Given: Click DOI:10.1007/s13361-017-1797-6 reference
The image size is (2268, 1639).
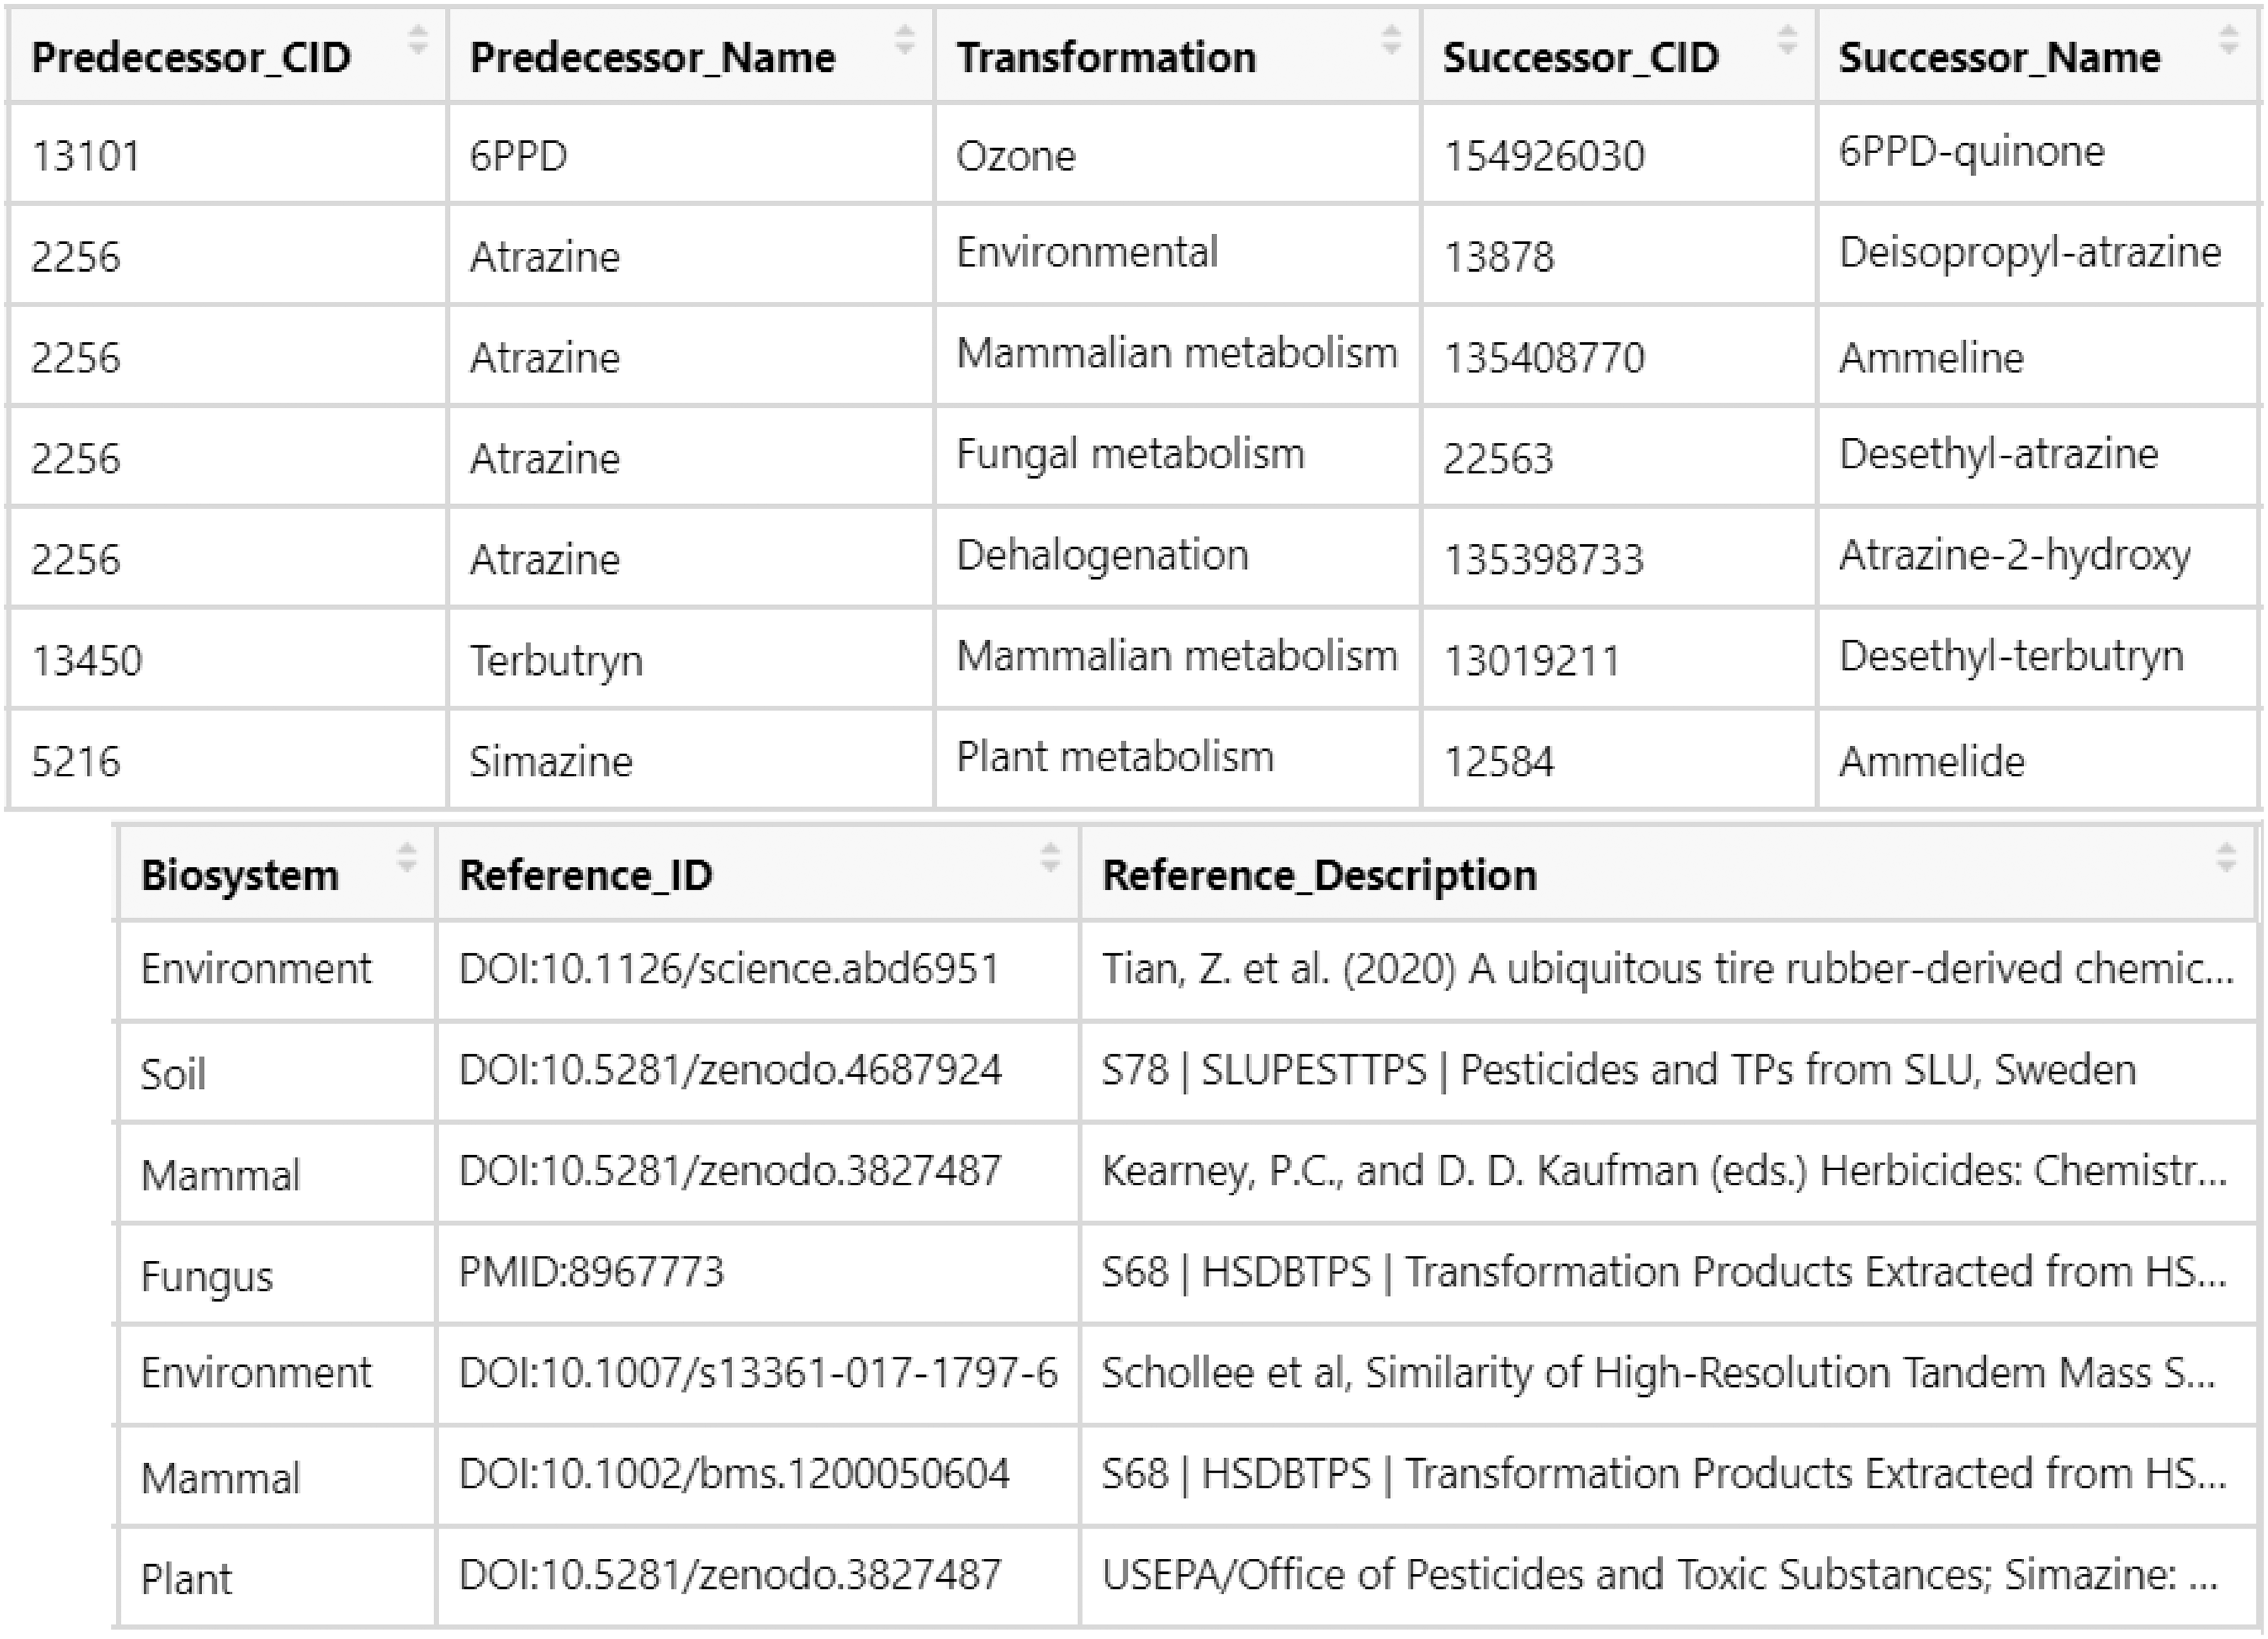Looking at the screenshot, I should [757, 1373].
